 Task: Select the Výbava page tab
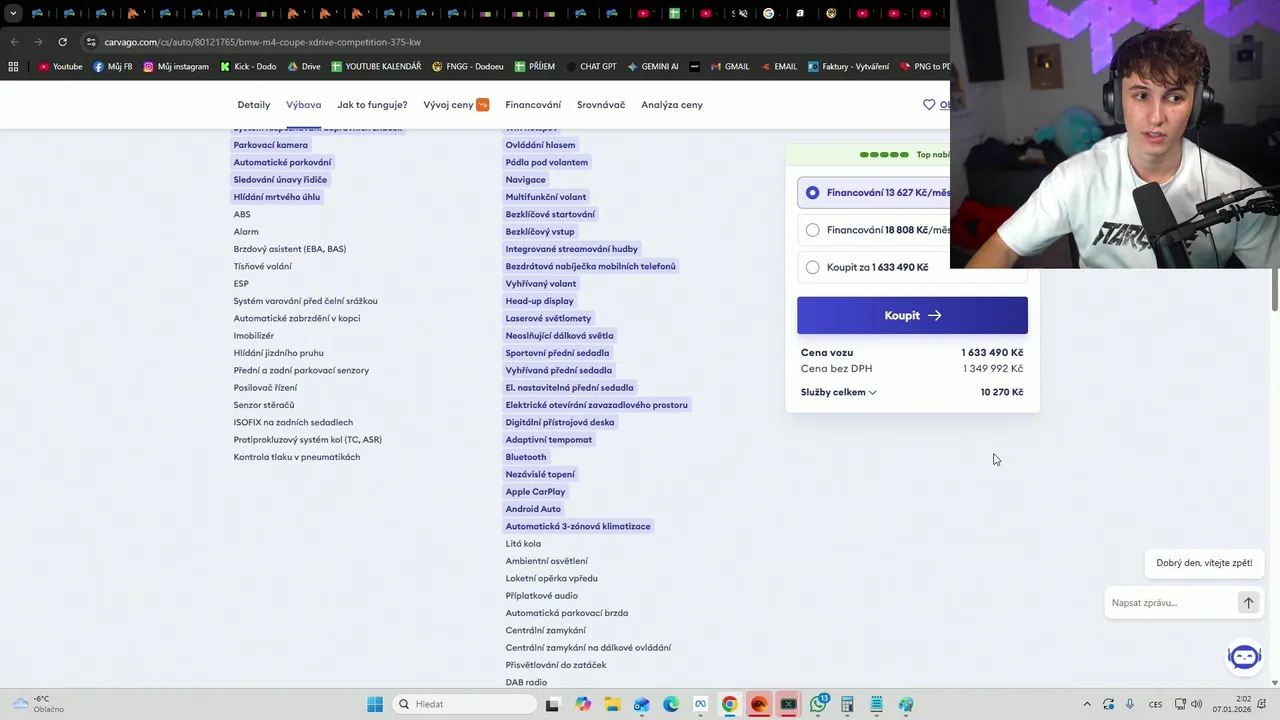click(304, 105)
